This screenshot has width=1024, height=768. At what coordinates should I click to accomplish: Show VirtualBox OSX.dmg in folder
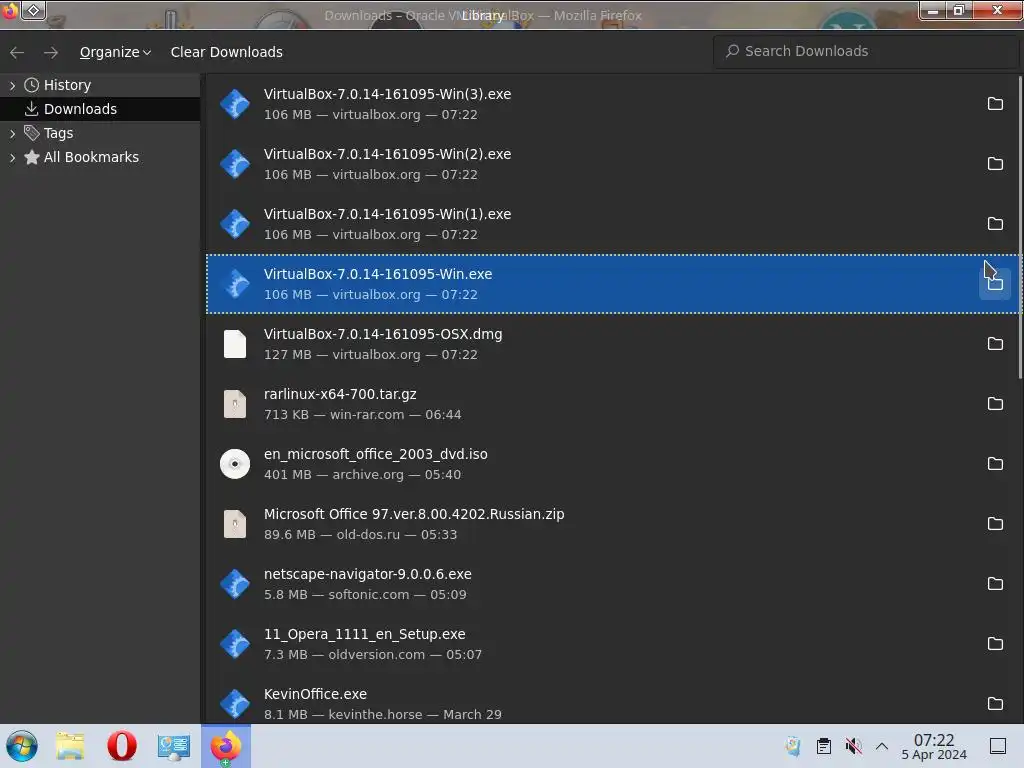coord(995,344)
